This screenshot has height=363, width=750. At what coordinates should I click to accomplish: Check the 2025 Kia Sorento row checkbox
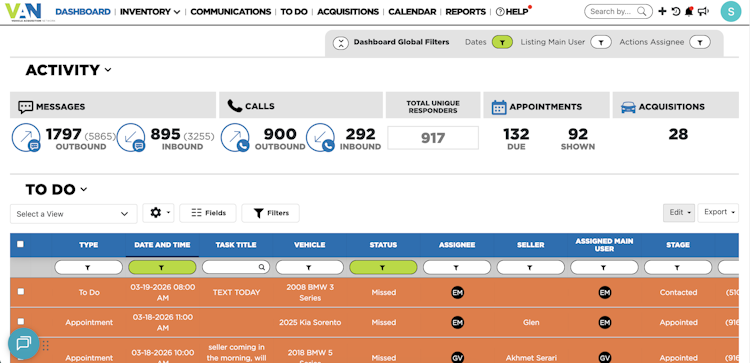coord(21,321)
